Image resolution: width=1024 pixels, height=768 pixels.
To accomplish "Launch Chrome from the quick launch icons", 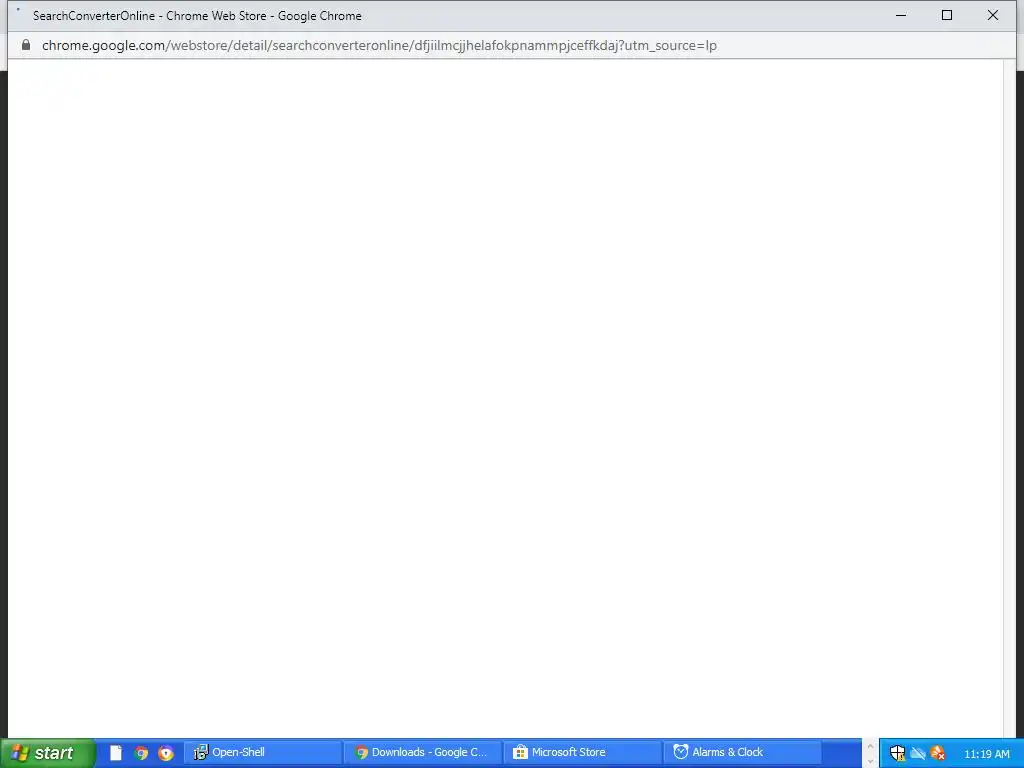I will click(141, 753).
